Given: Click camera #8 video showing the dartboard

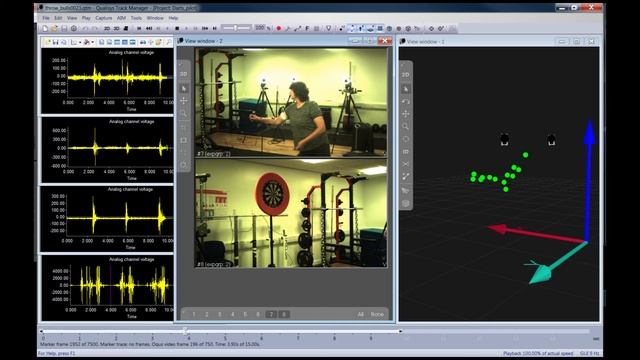Looking at the screenshot, I should (291, 213).
